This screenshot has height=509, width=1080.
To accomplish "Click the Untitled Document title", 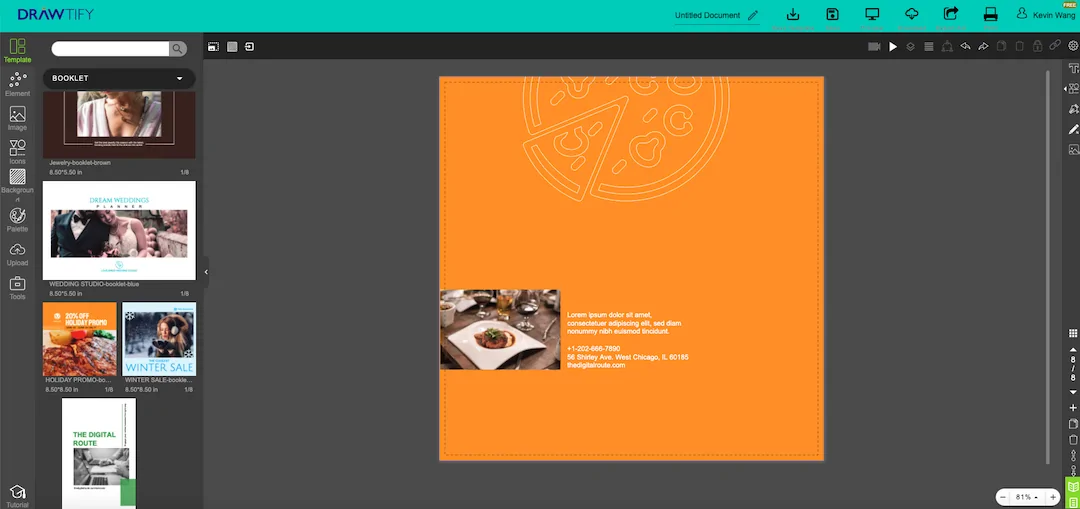I will click(x=707, y=15).
